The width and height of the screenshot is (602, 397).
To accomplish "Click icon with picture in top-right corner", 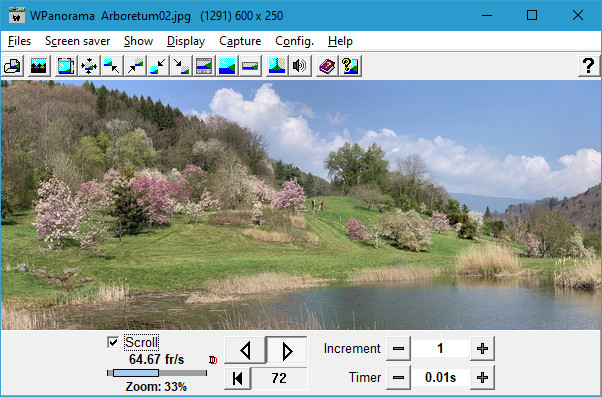I will tap(135, 66).
